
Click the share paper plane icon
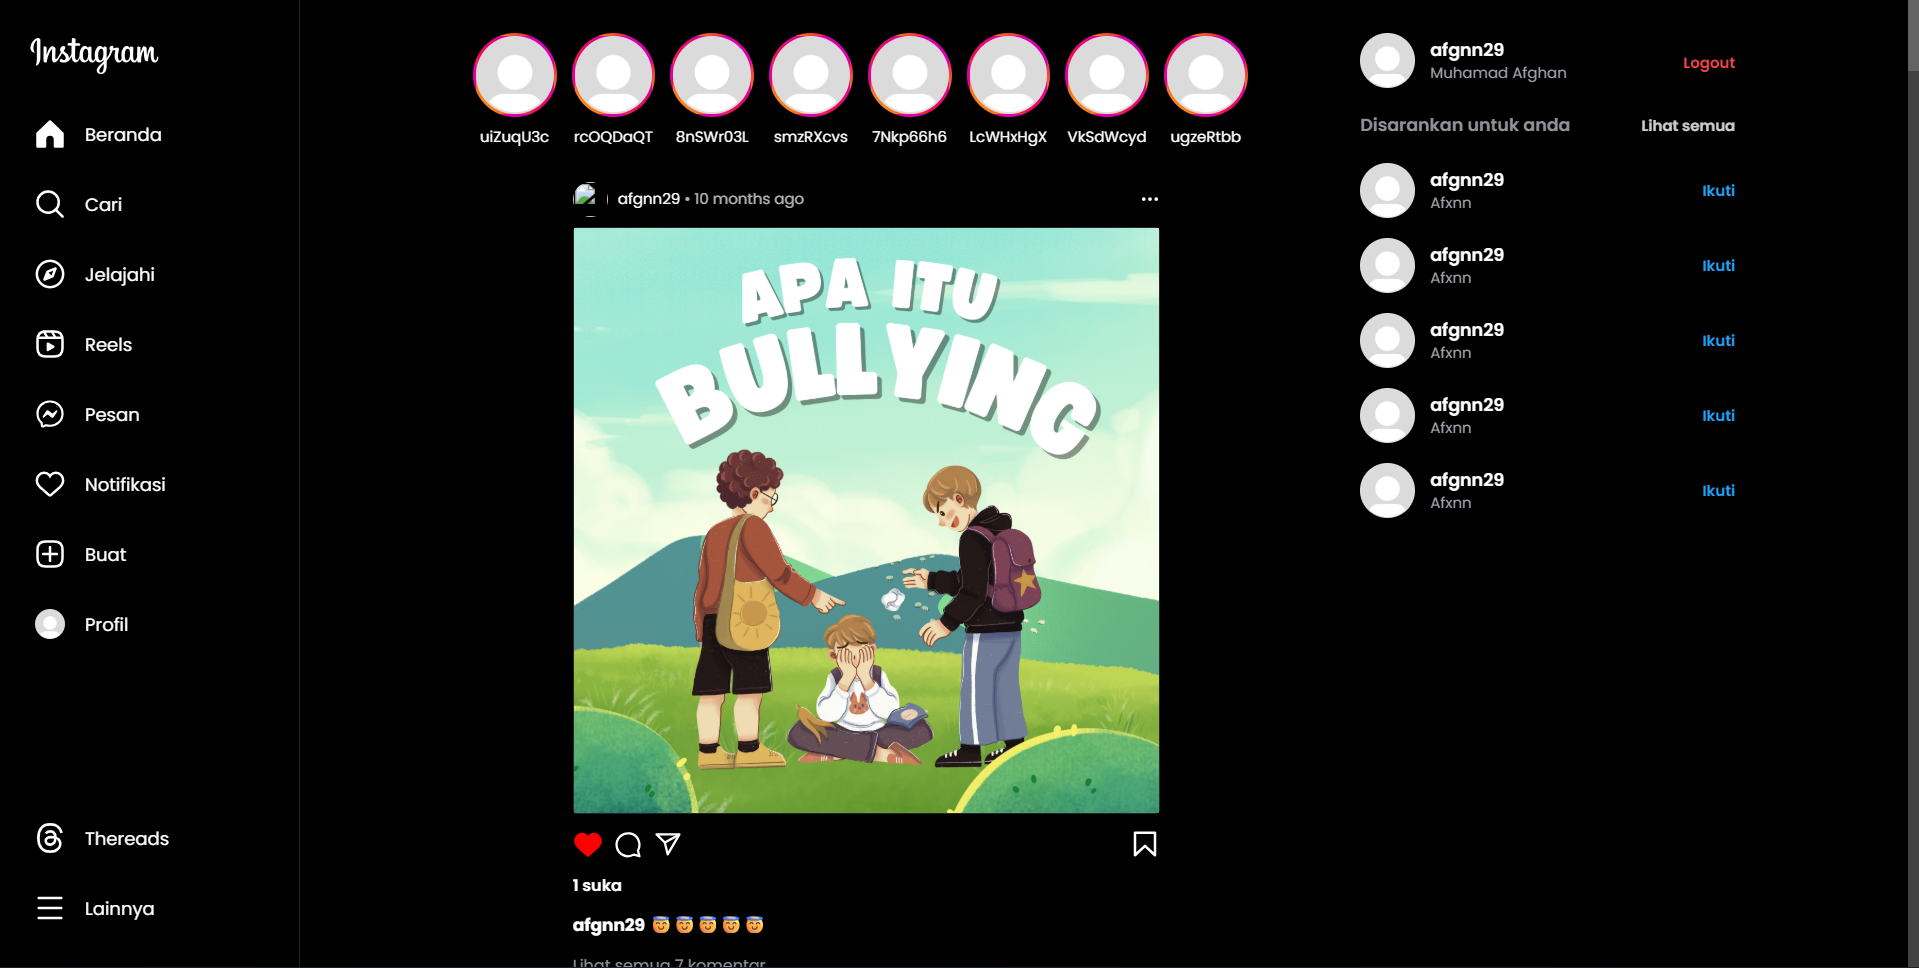pyautogui.click(x=668, y=845)
